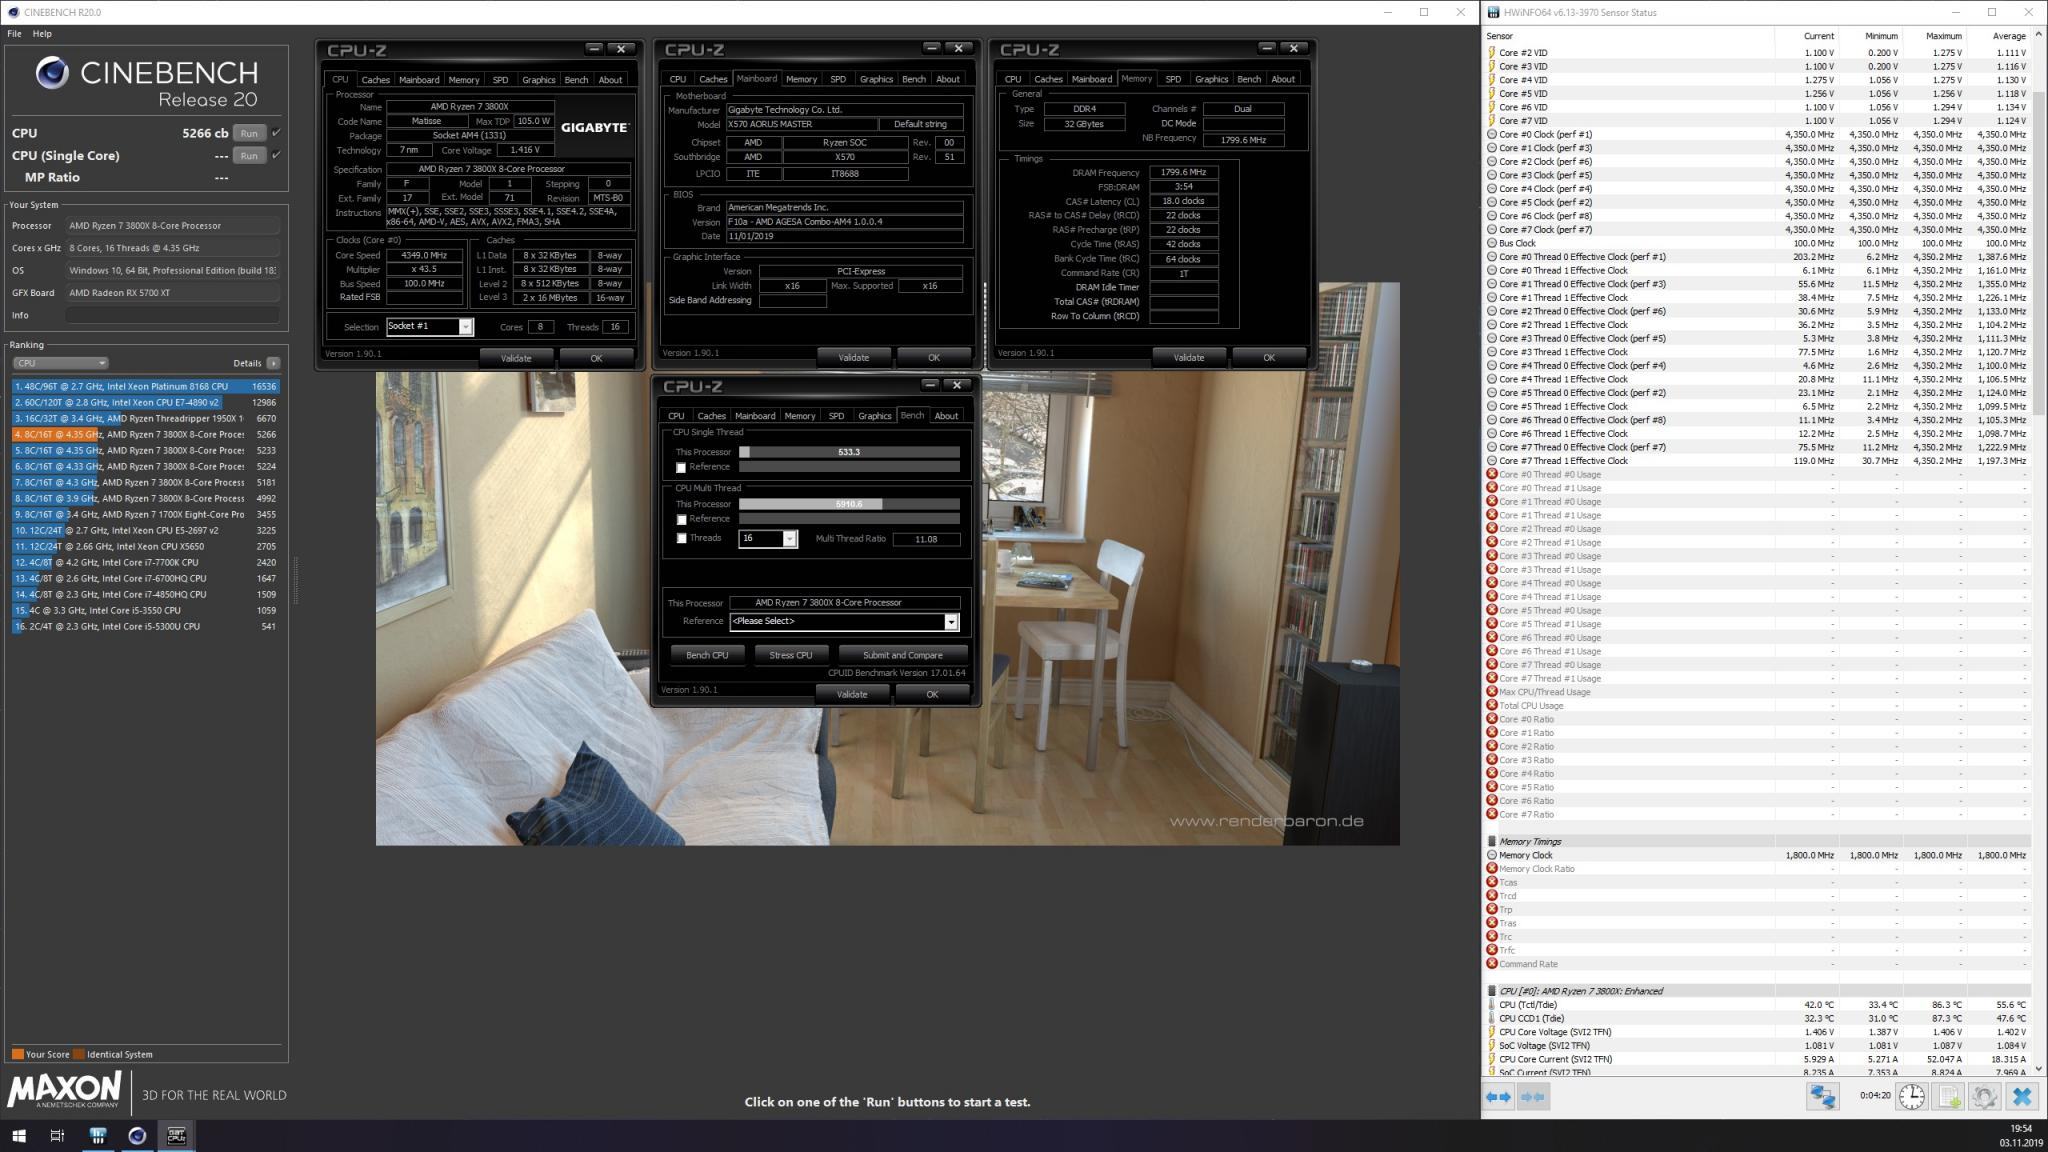Click OK in CPU-Z Mainboard window
Image resolution: width=2048 pixels, height=1152 pixels.
(x=933, y=358)
